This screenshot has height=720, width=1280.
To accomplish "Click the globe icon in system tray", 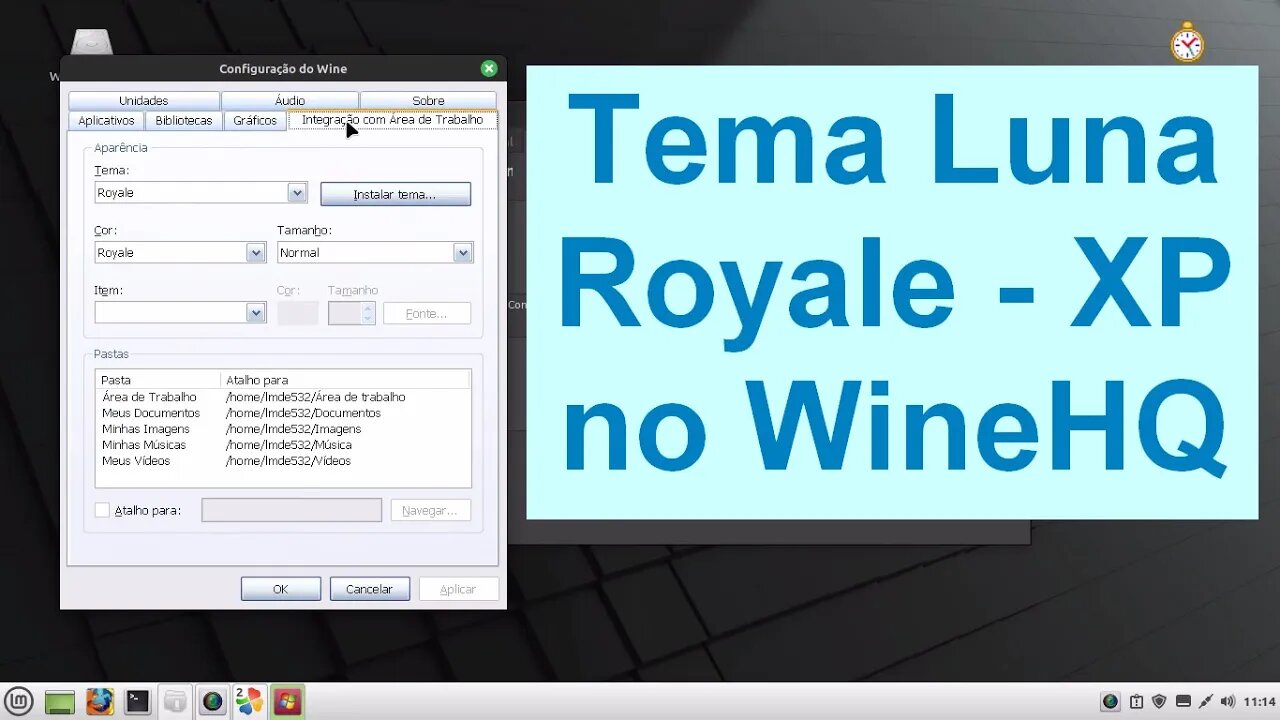I will tap(1110, 702).
